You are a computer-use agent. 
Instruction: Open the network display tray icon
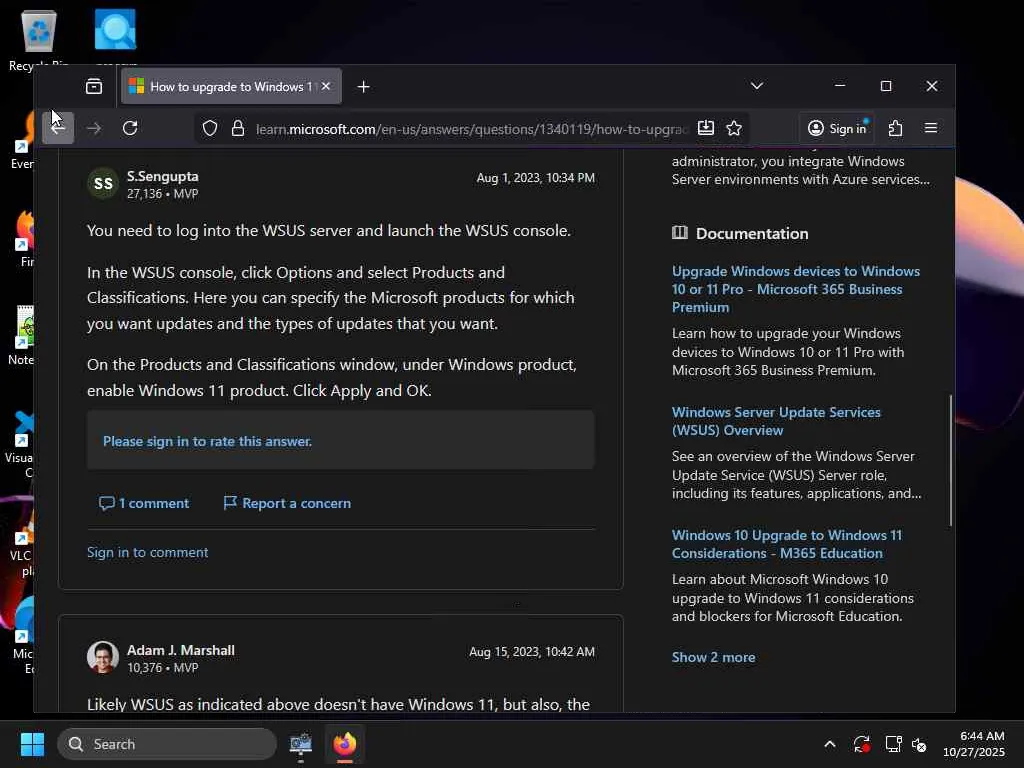(893, 744)
